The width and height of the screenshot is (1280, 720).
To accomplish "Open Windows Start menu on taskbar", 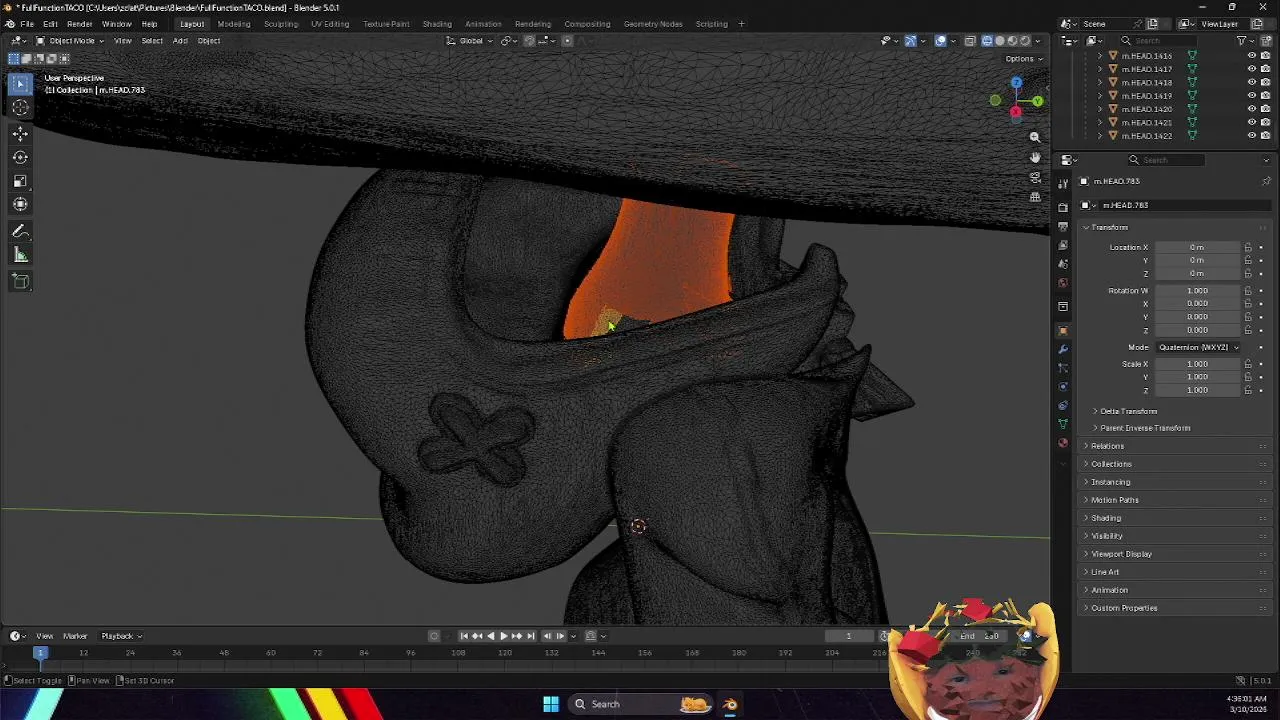I will point(551,704).
